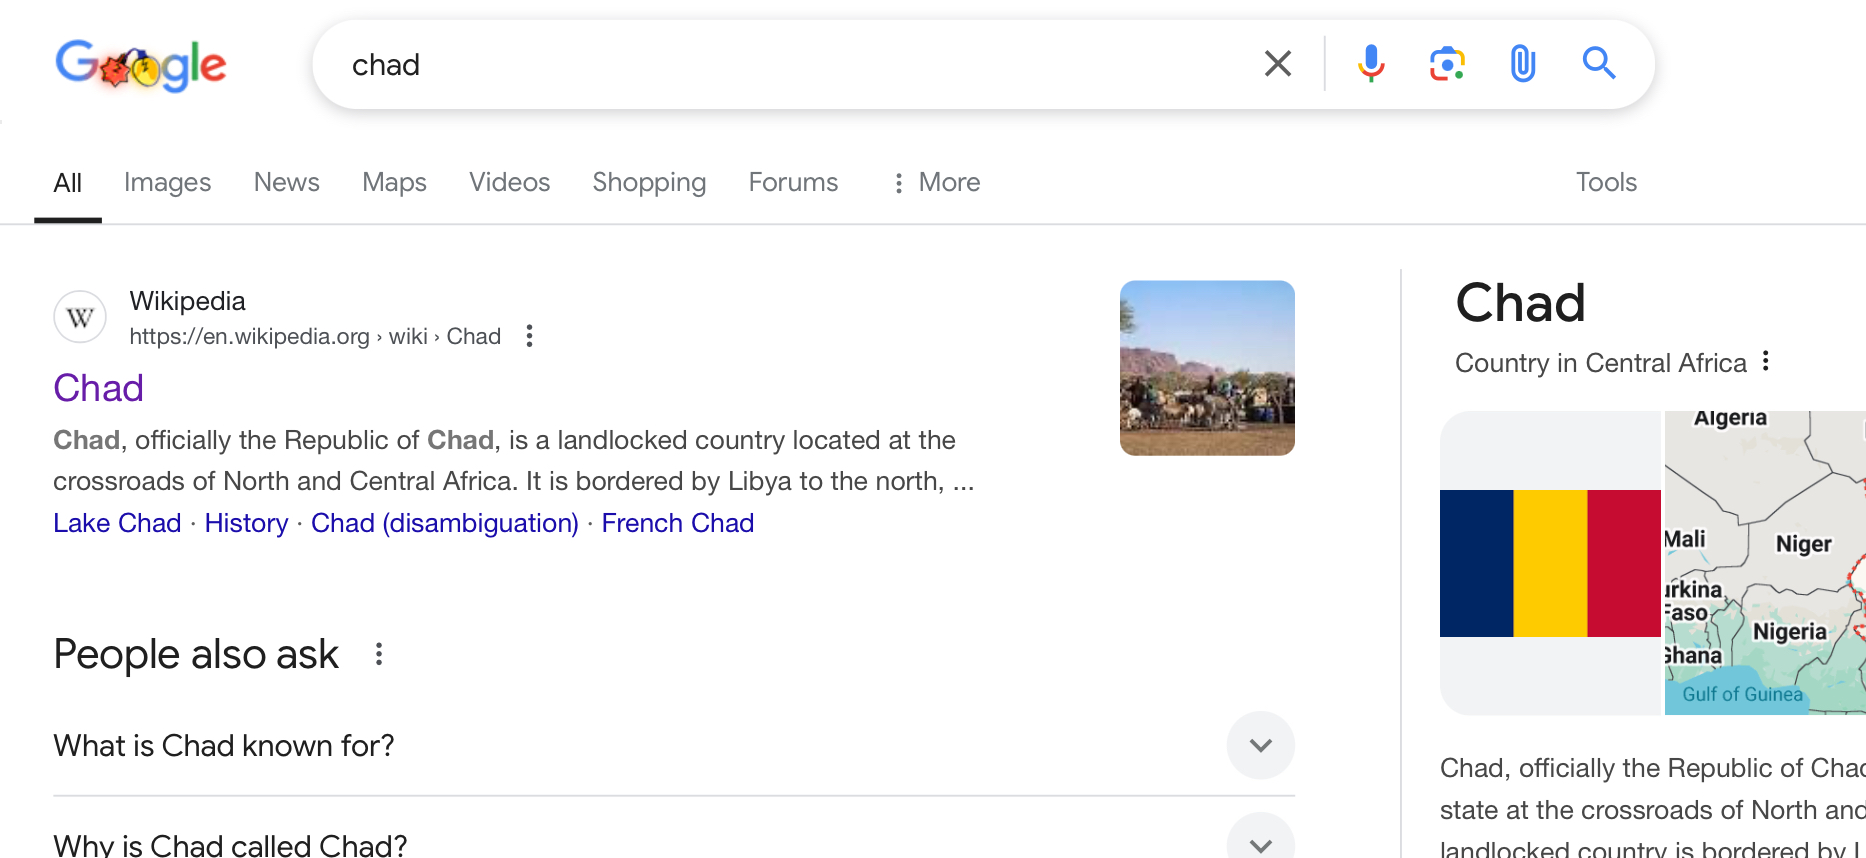Open knowledge panel three-dot menu
The height and width of the screenshot is (858, 1866).
pyautogui.click(x=1766, y=361)
